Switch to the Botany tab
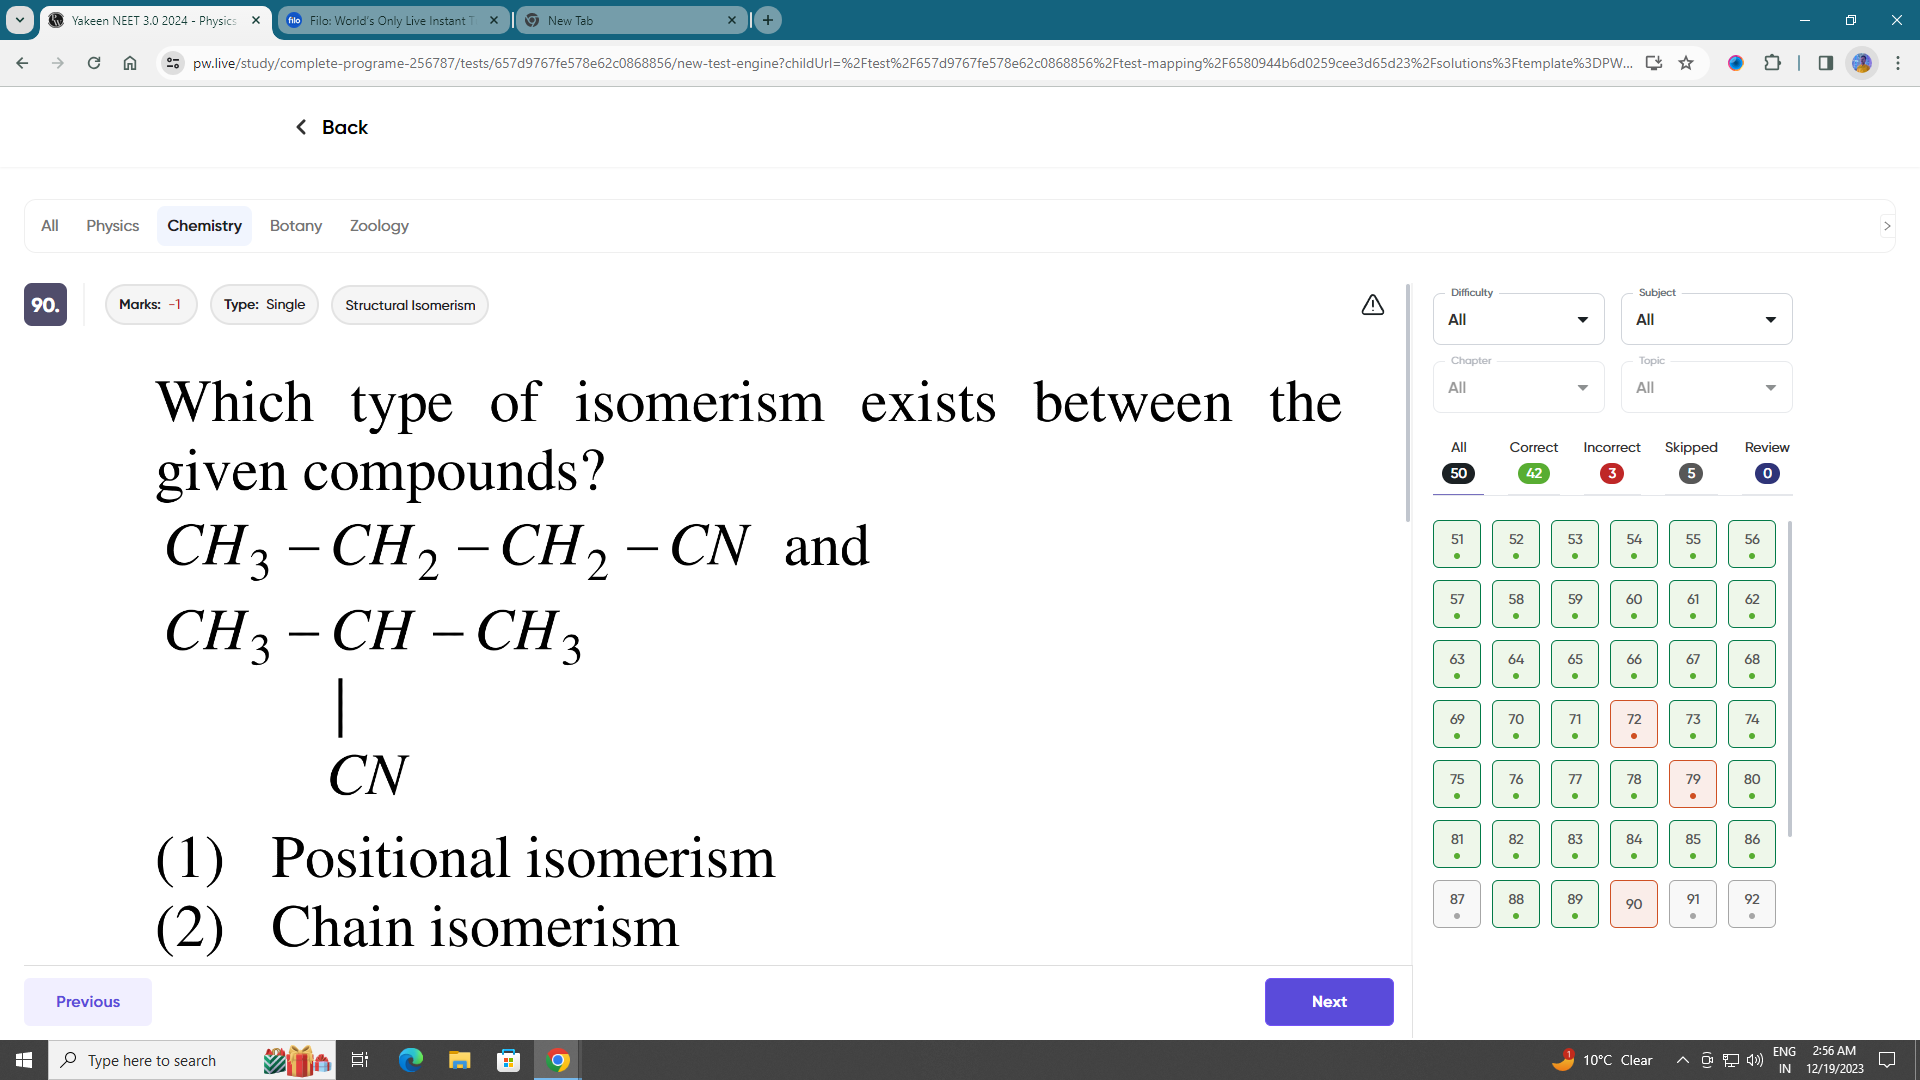The width and height of the screenshot is (1920, 1080). [296, 226]
